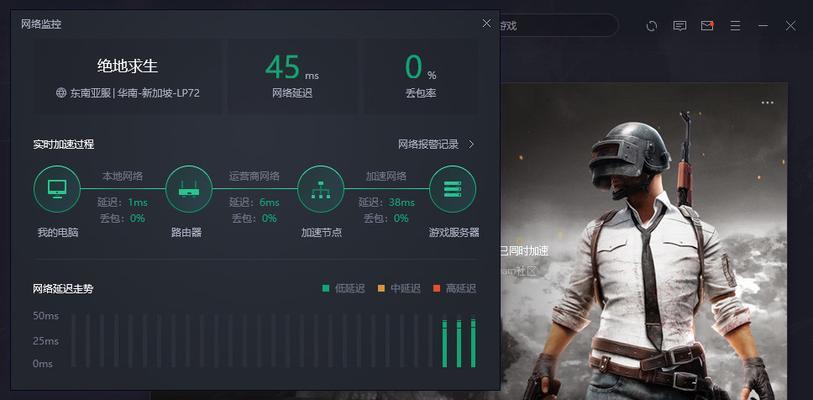Click the My Computer monitor icon
This screenshot has width=813, height=400.
coord(57,189)
